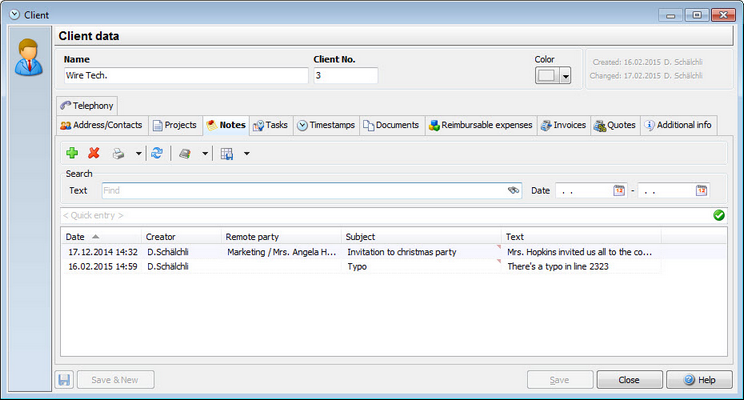Open the Timestamps tab
Screen dimensions: 744x400
tap(326, 125)
